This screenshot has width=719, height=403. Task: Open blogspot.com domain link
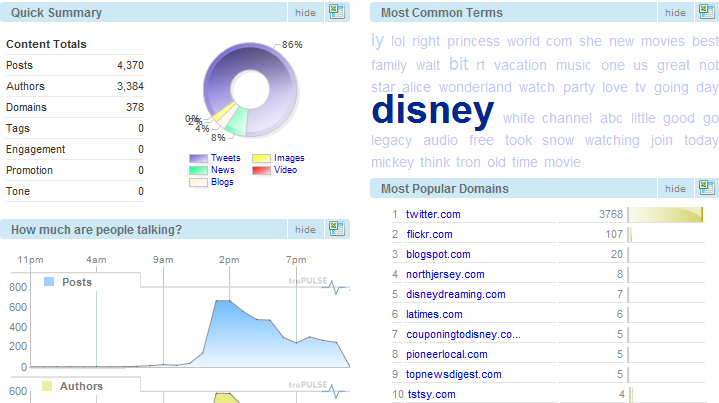(438, 254)
